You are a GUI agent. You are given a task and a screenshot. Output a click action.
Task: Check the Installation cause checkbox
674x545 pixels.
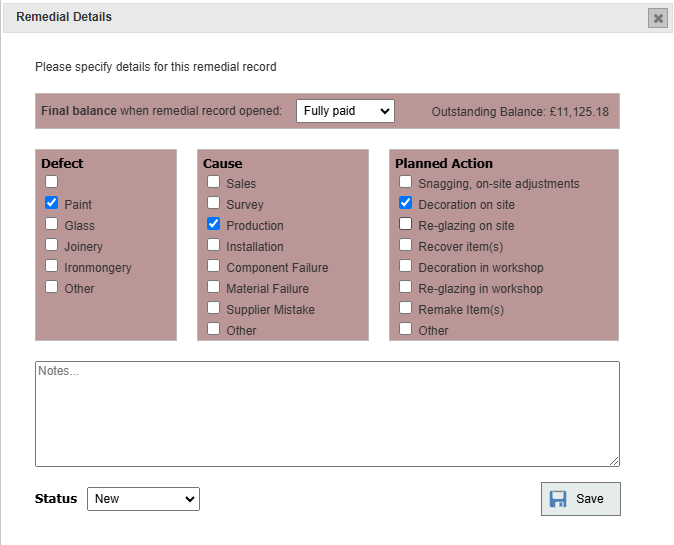click(214, 245)
